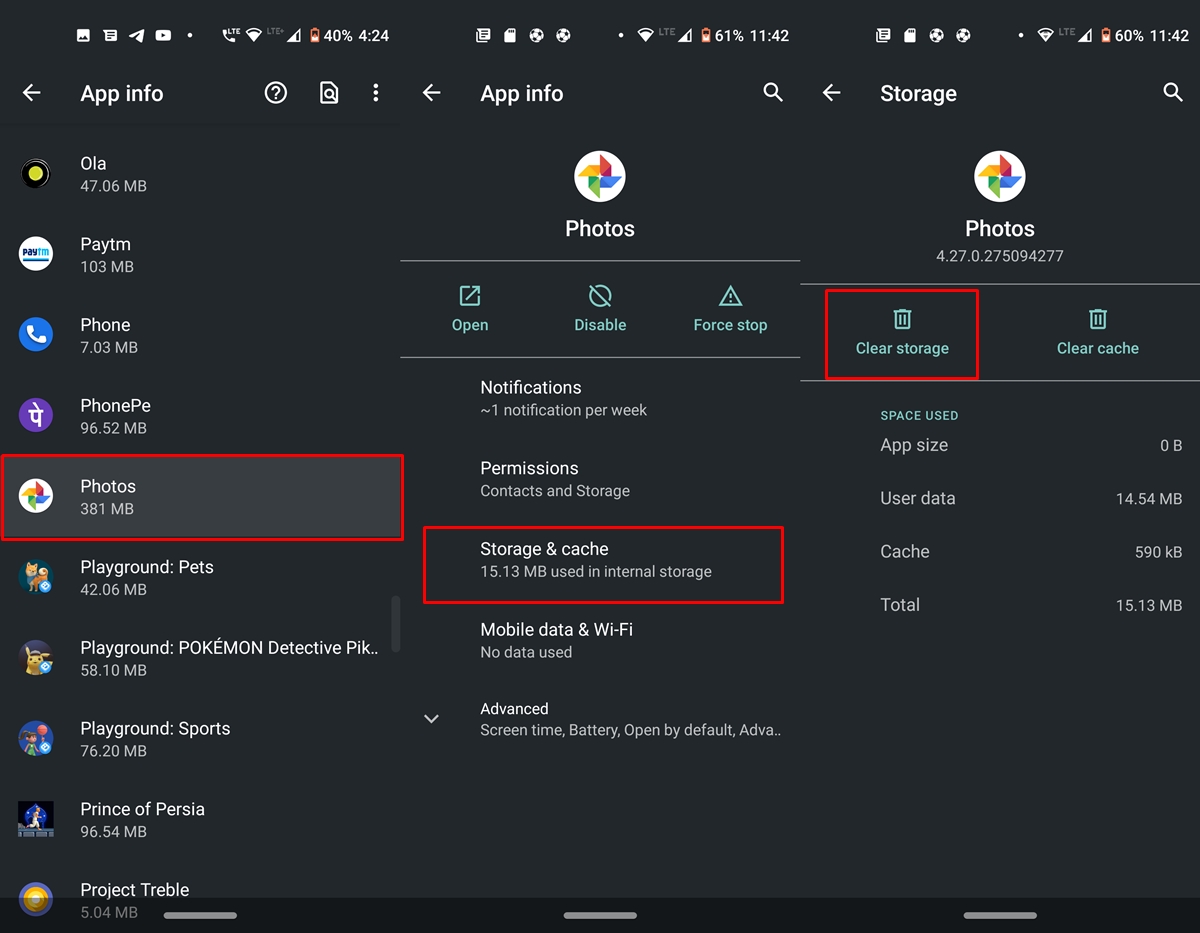Open the Photos app via Open icon
The width and height of the screenshot is (1200, 933).
click(x=470, y=308)
